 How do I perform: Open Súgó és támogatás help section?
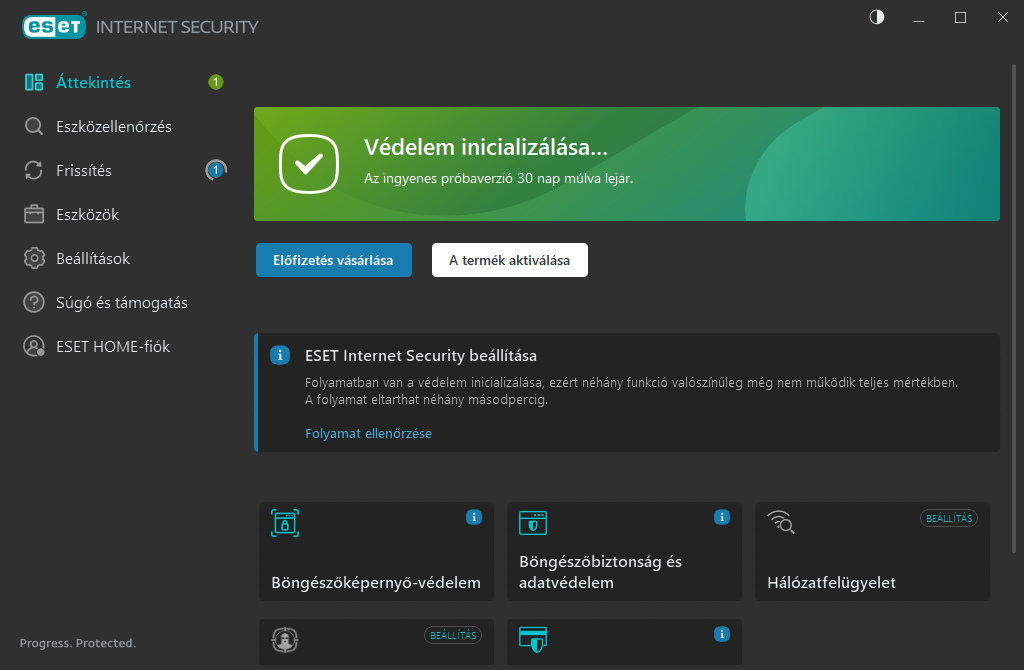coord(123,302)
